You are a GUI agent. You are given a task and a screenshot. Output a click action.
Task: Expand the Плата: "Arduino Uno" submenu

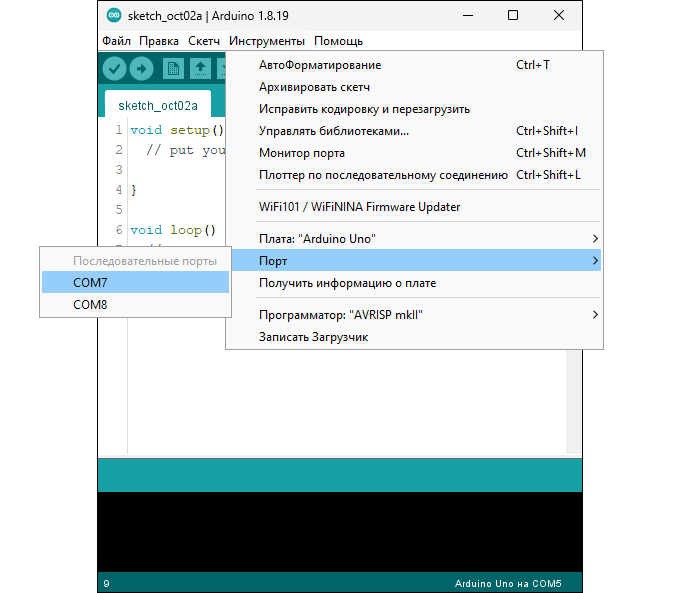[414, 239]
